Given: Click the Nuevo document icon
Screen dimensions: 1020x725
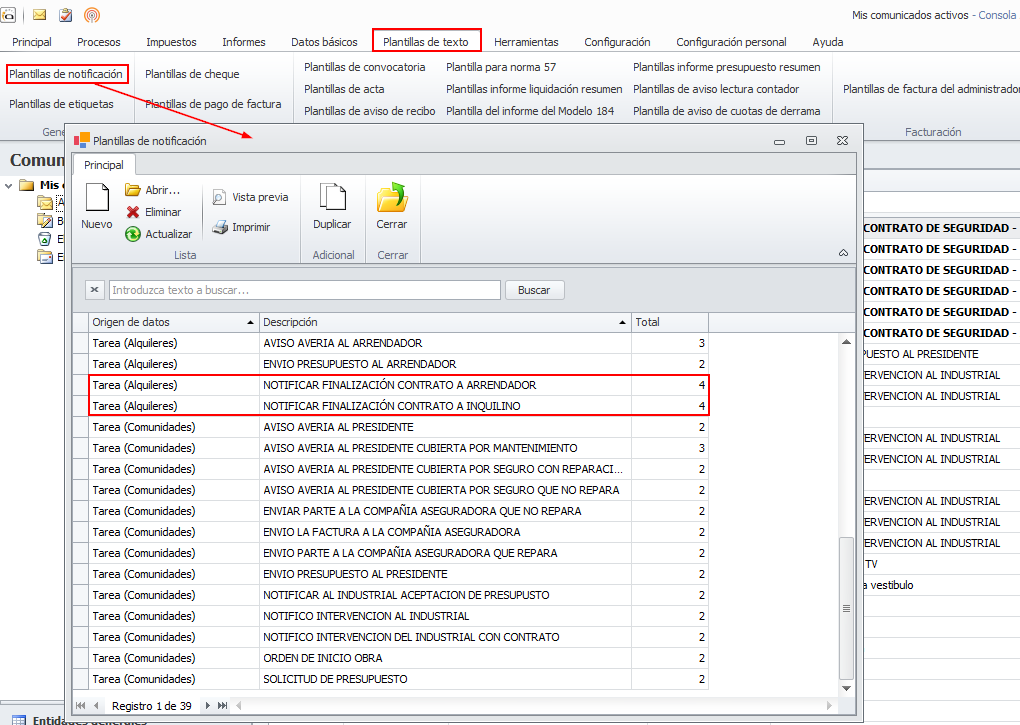Looking at the screenshot, I should tap(97, 200).
